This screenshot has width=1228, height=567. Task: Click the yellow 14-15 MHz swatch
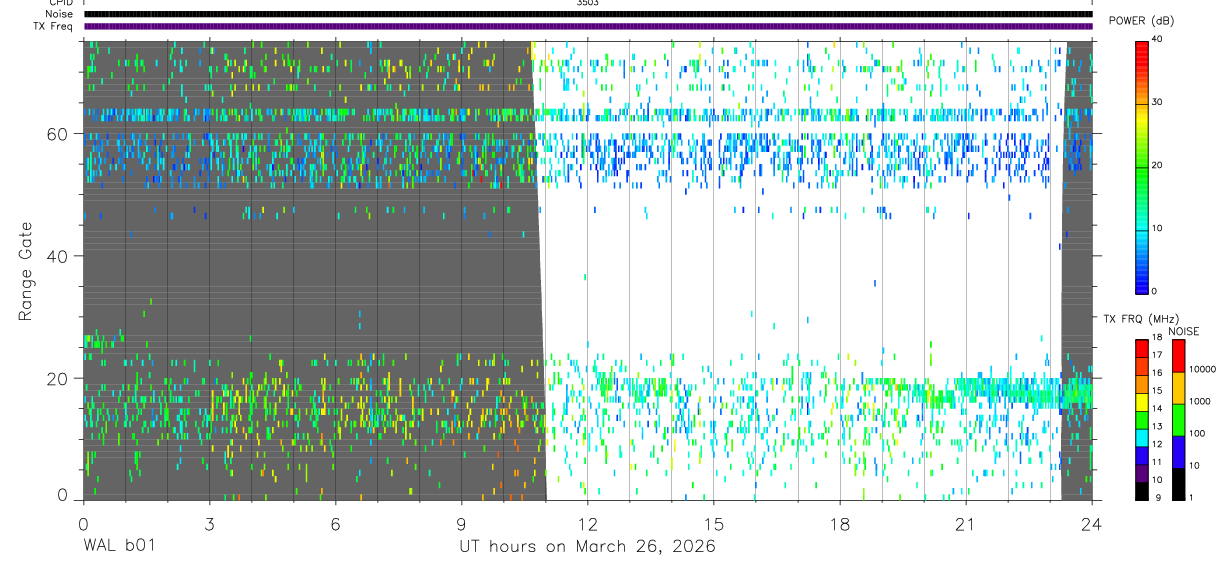1142,401
